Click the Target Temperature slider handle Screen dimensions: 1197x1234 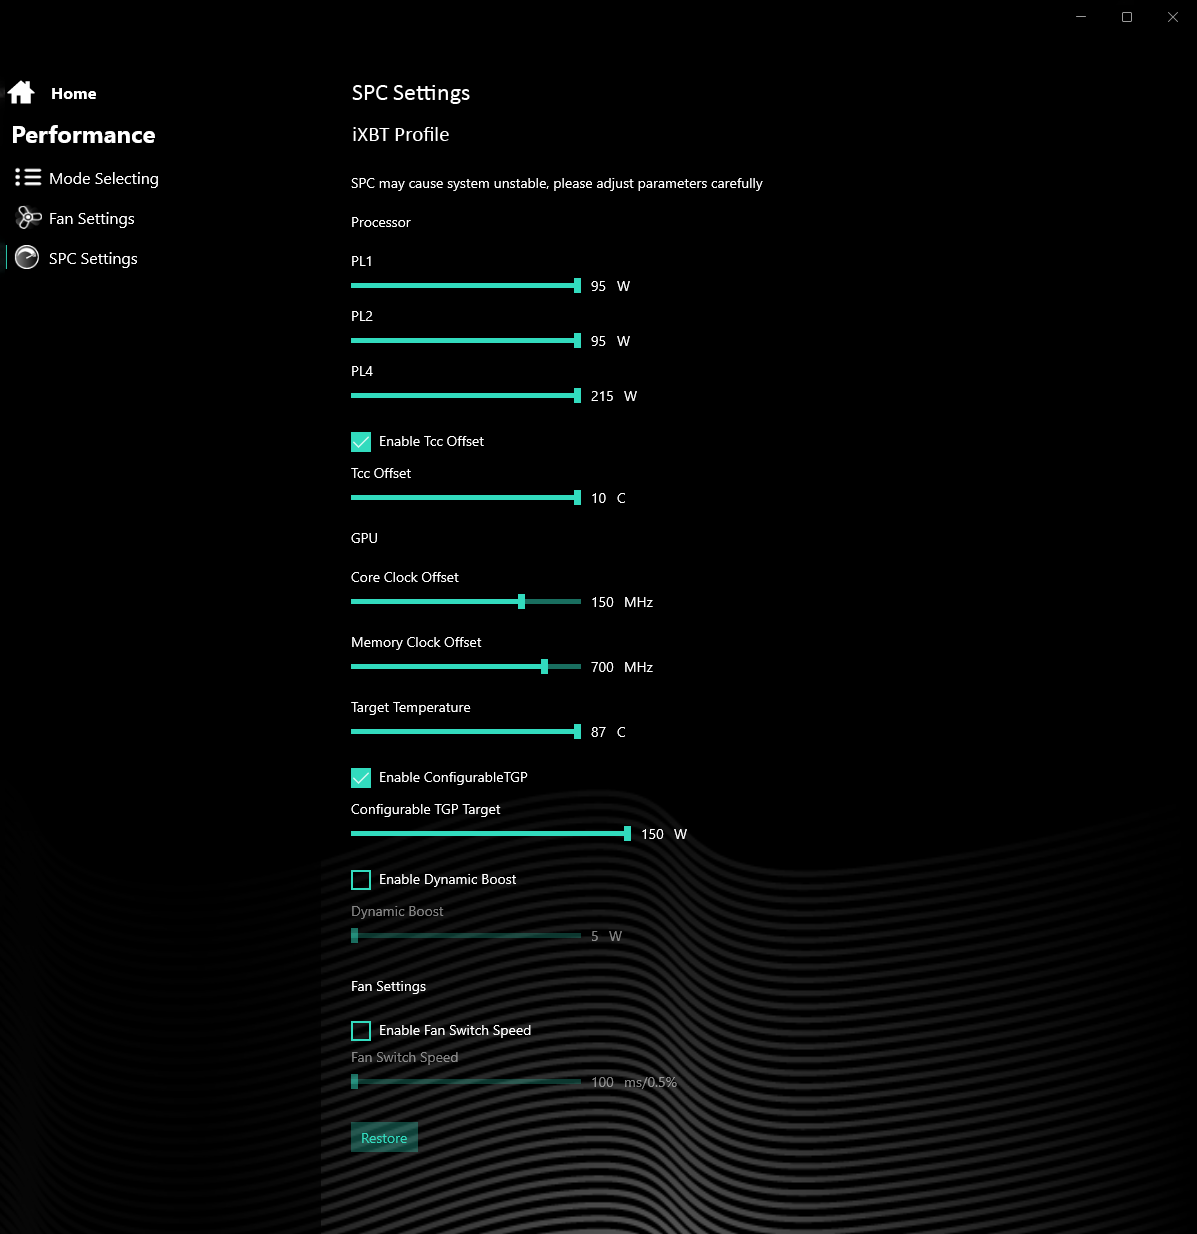[x=577, y=732]
